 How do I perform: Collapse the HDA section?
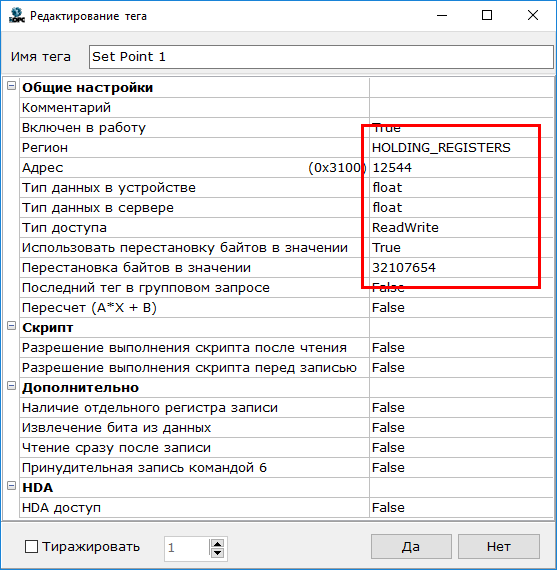(x=11, y=486)
